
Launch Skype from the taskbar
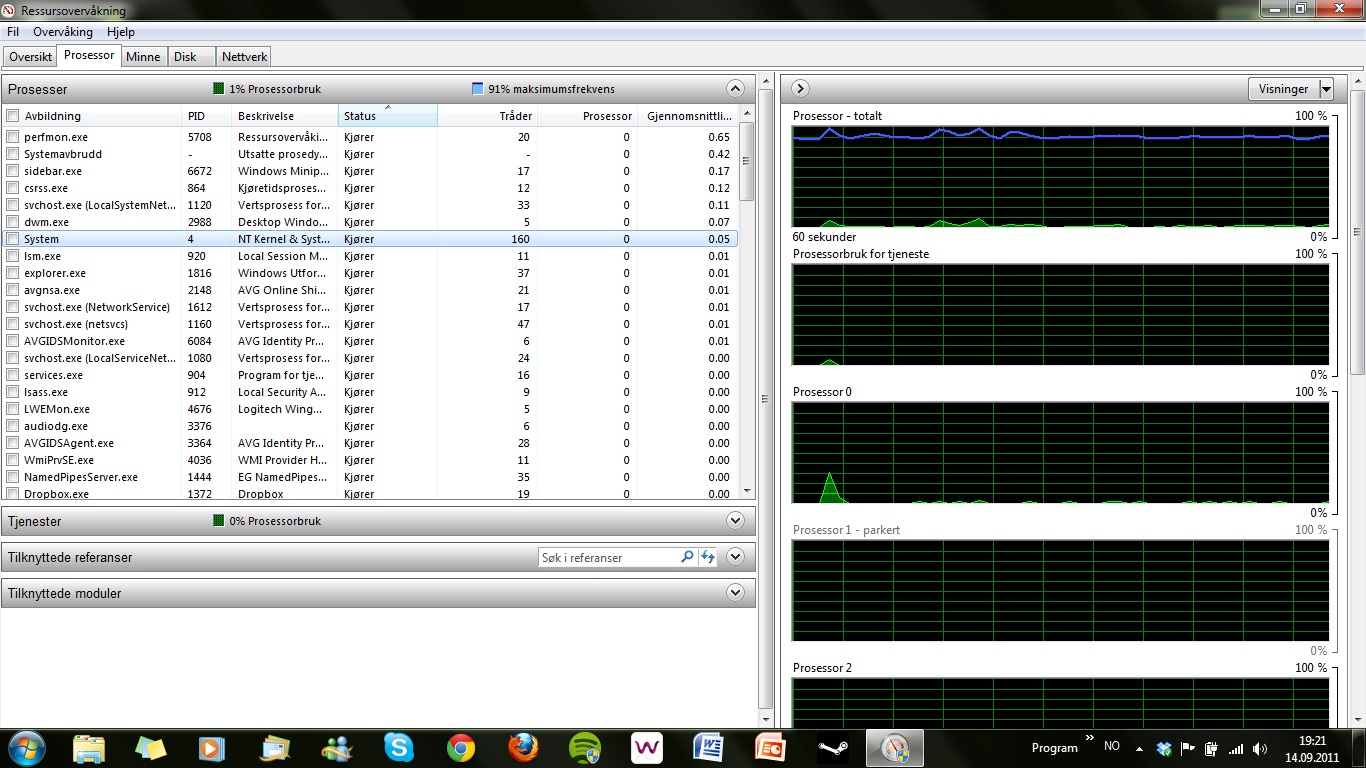coord(398,747)
